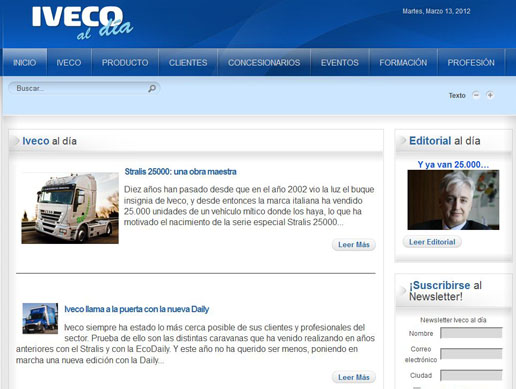The height and width of the screenshot is (389, 516).
Task: Open the Stralis truck thumbnail
Action: coord(70,208)
